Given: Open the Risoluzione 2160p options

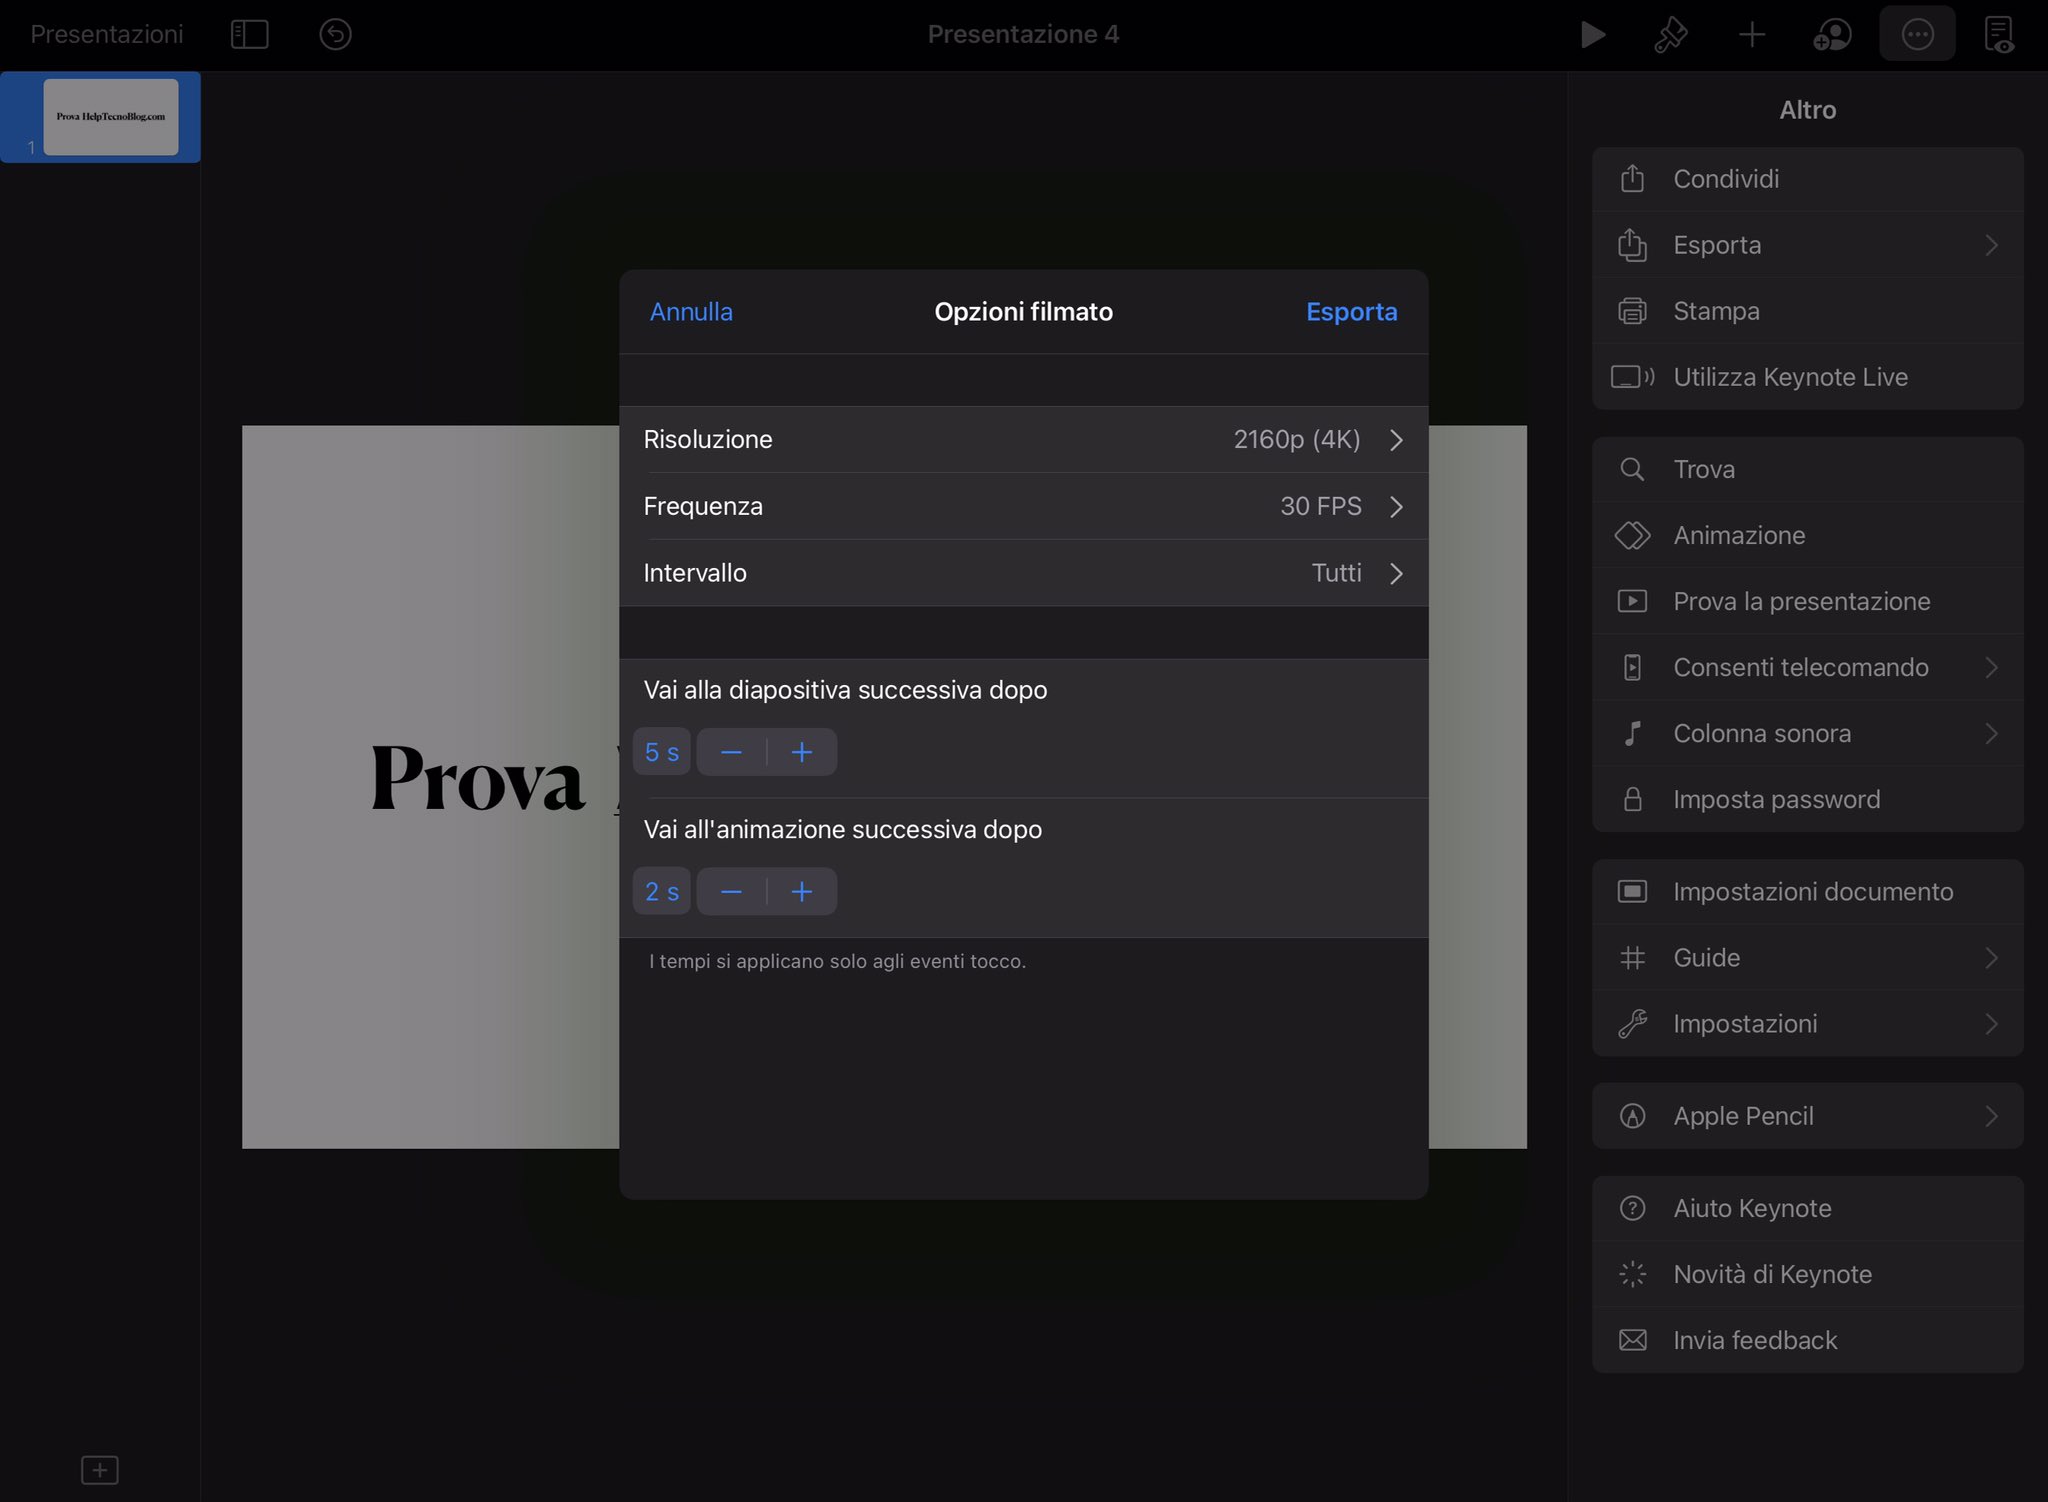Looking at the screenshot, I should (1023, 440).
